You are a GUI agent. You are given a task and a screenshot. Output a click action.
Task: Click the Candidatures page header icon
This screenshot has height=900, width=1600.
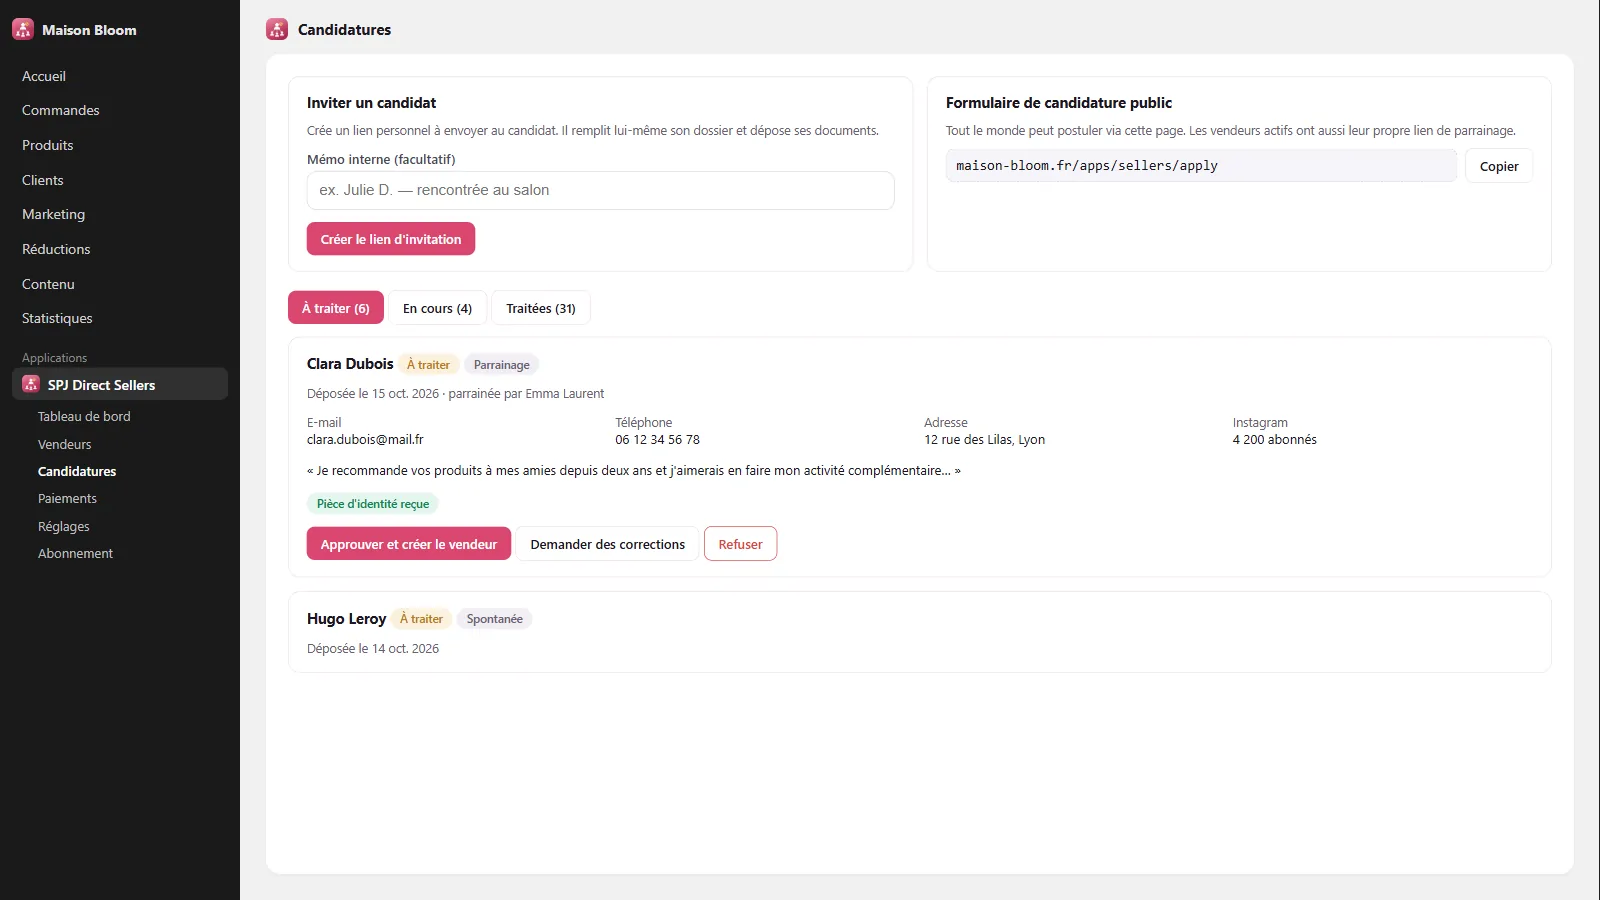click(x=277, y=29)
